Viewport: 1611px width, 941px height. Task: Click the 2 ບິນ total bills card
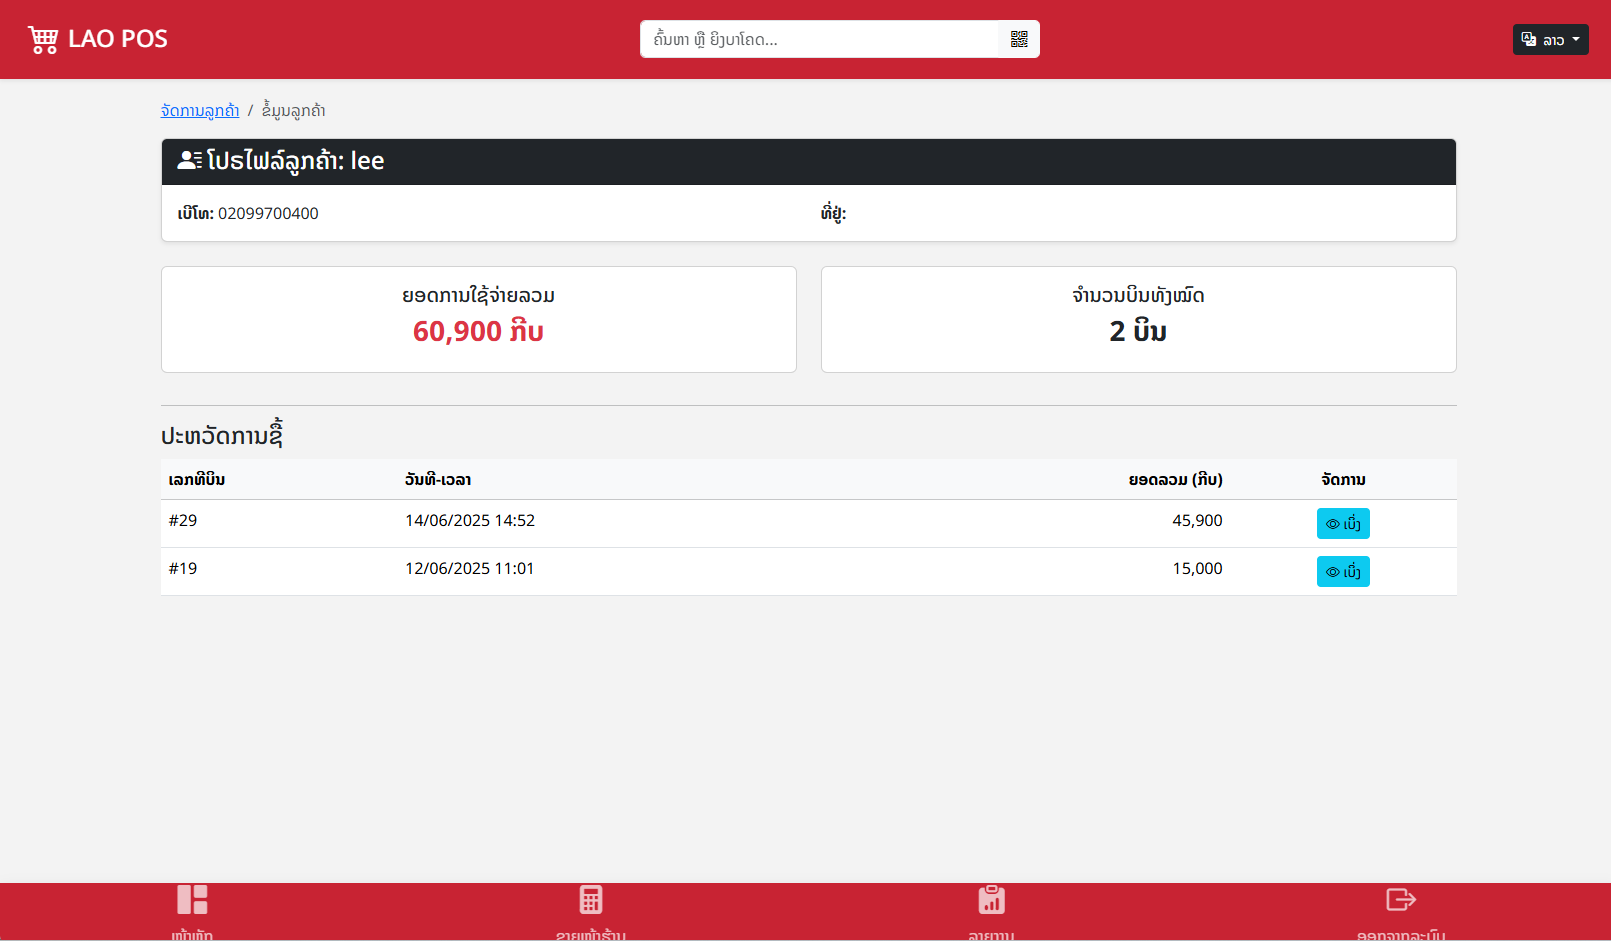[x=1138, y=320]
